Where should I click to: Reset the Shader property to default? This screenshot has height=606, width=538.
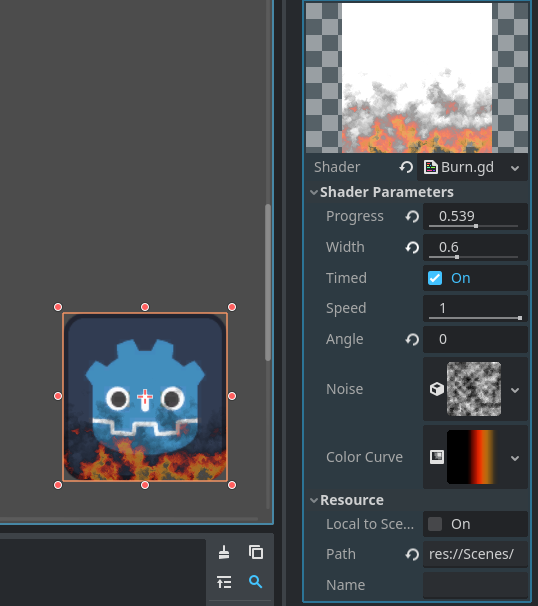406,167
